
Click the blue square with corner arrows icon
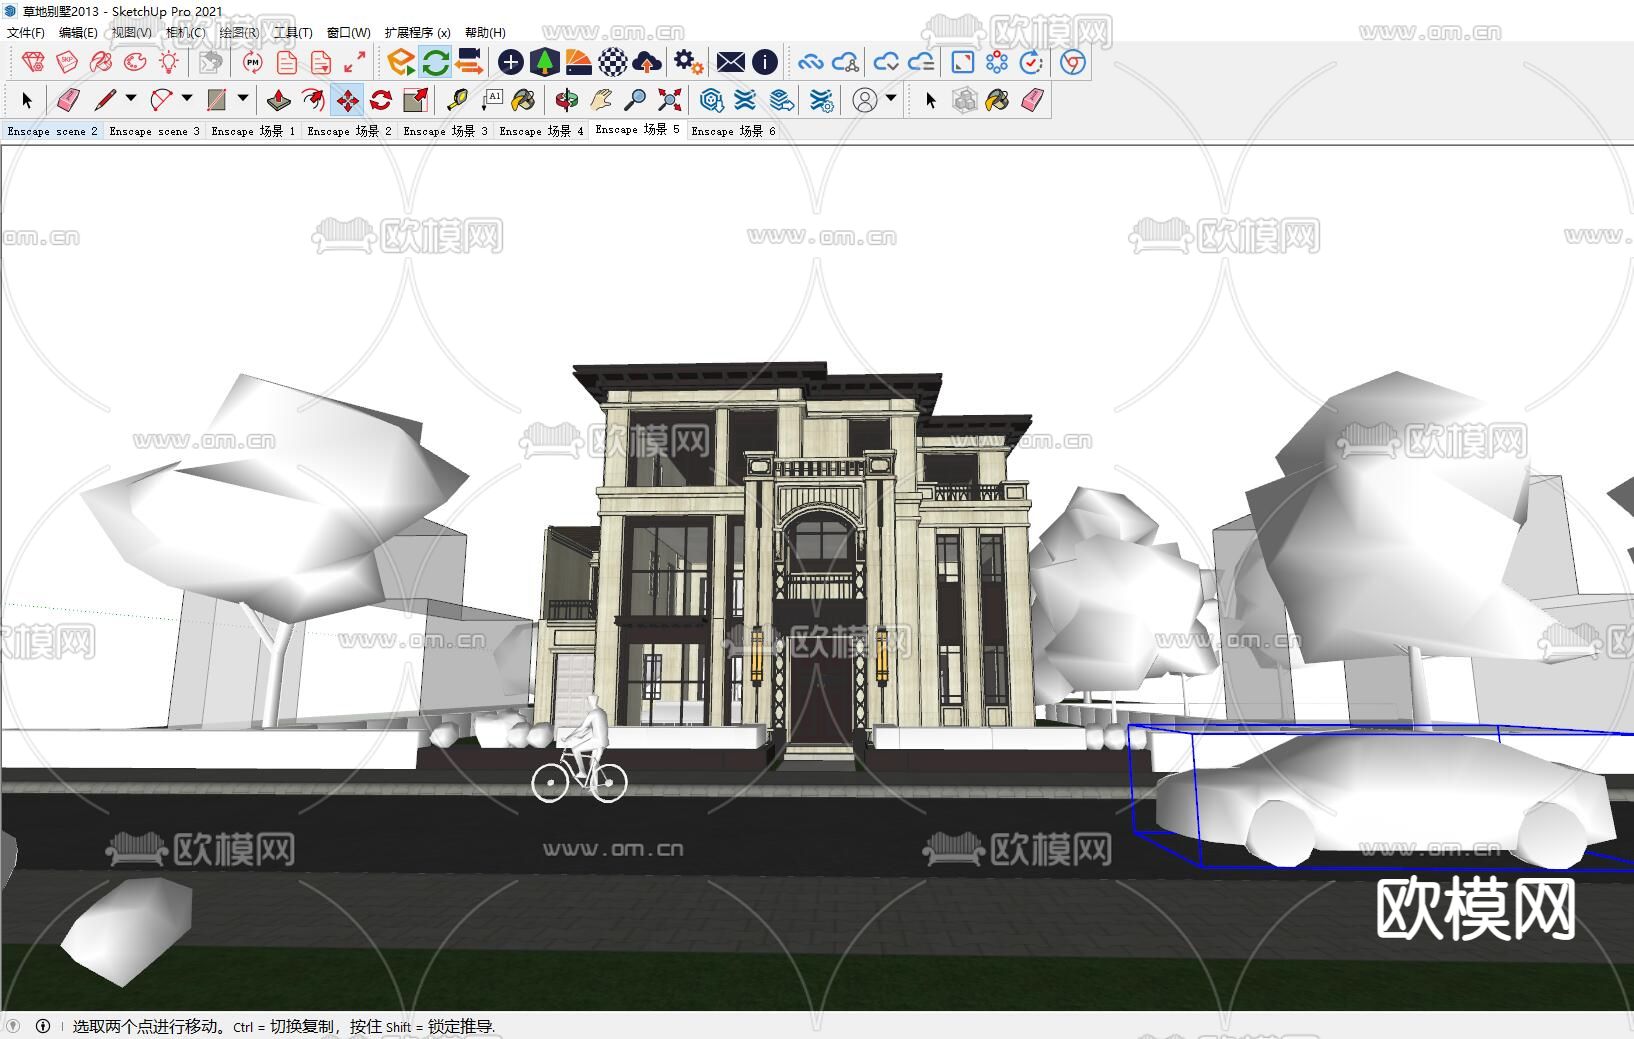tap(963, 62)
